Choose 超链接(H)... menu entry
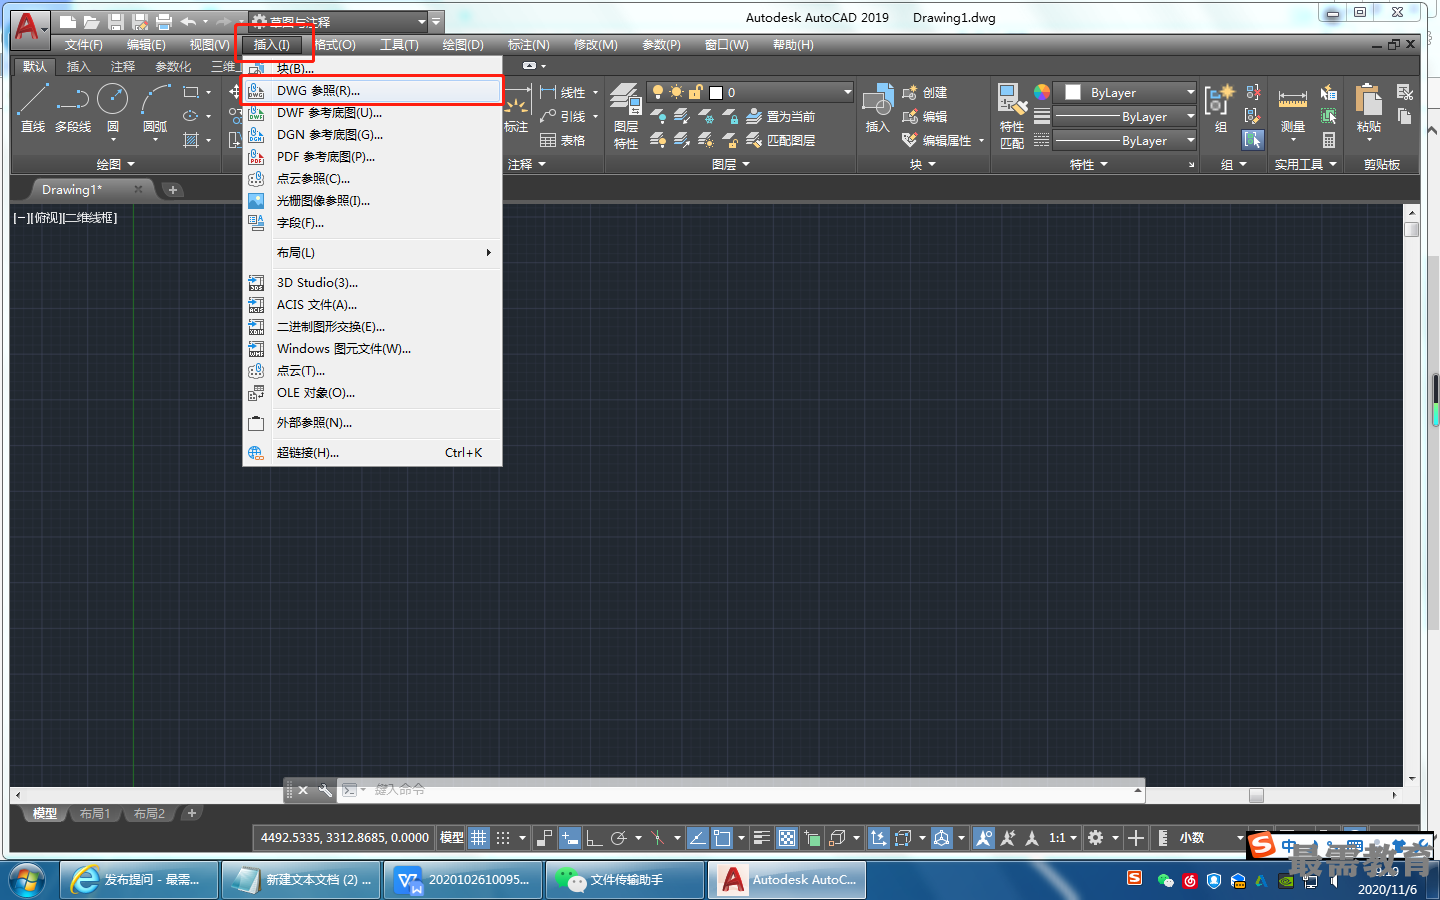This screenshot has height=900, width=1440. pyautogui.click(x=372, y=453)
